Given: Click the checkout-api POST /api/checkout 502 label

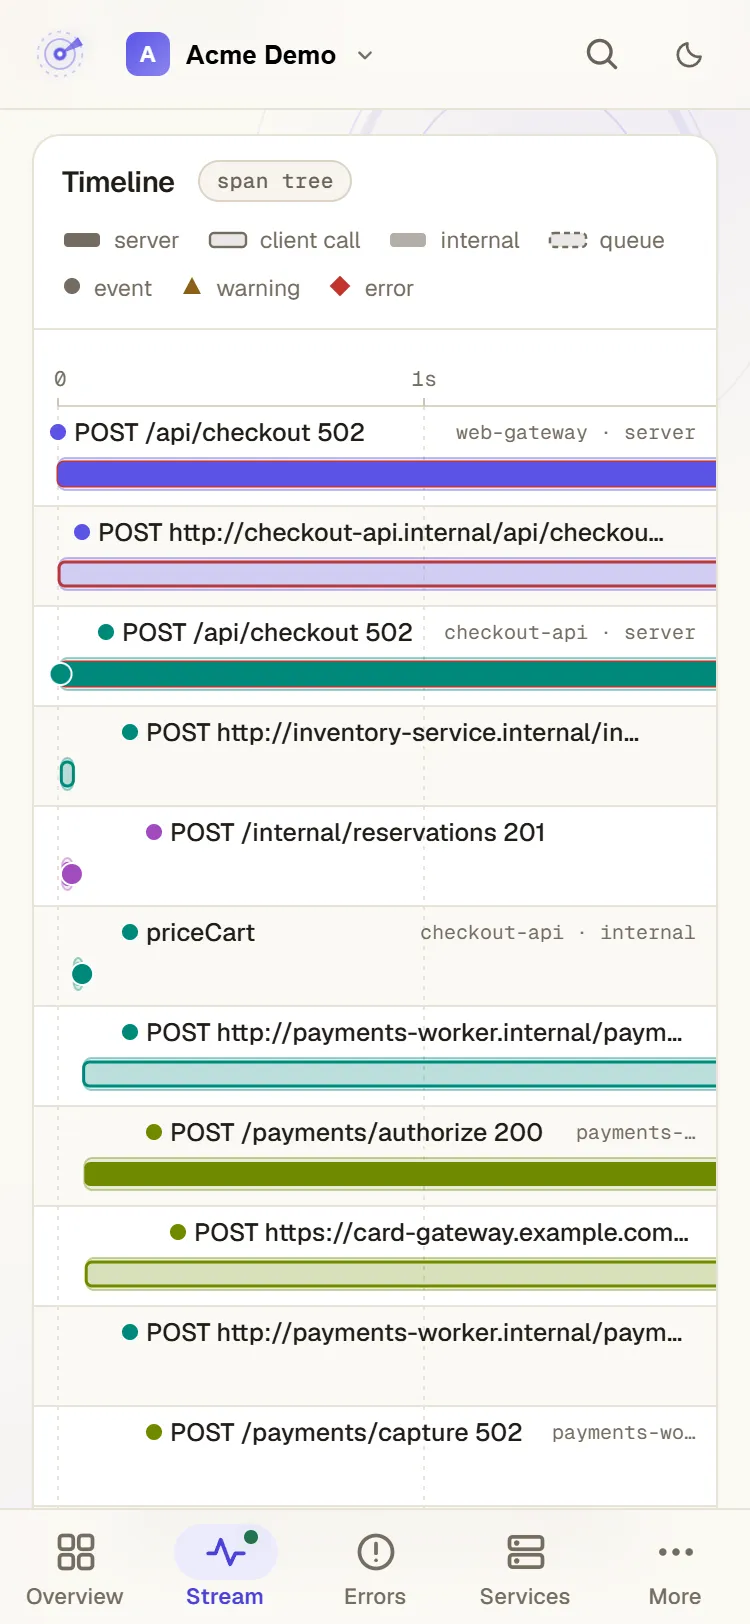Looking at the screenshot, I should (267, 632).
